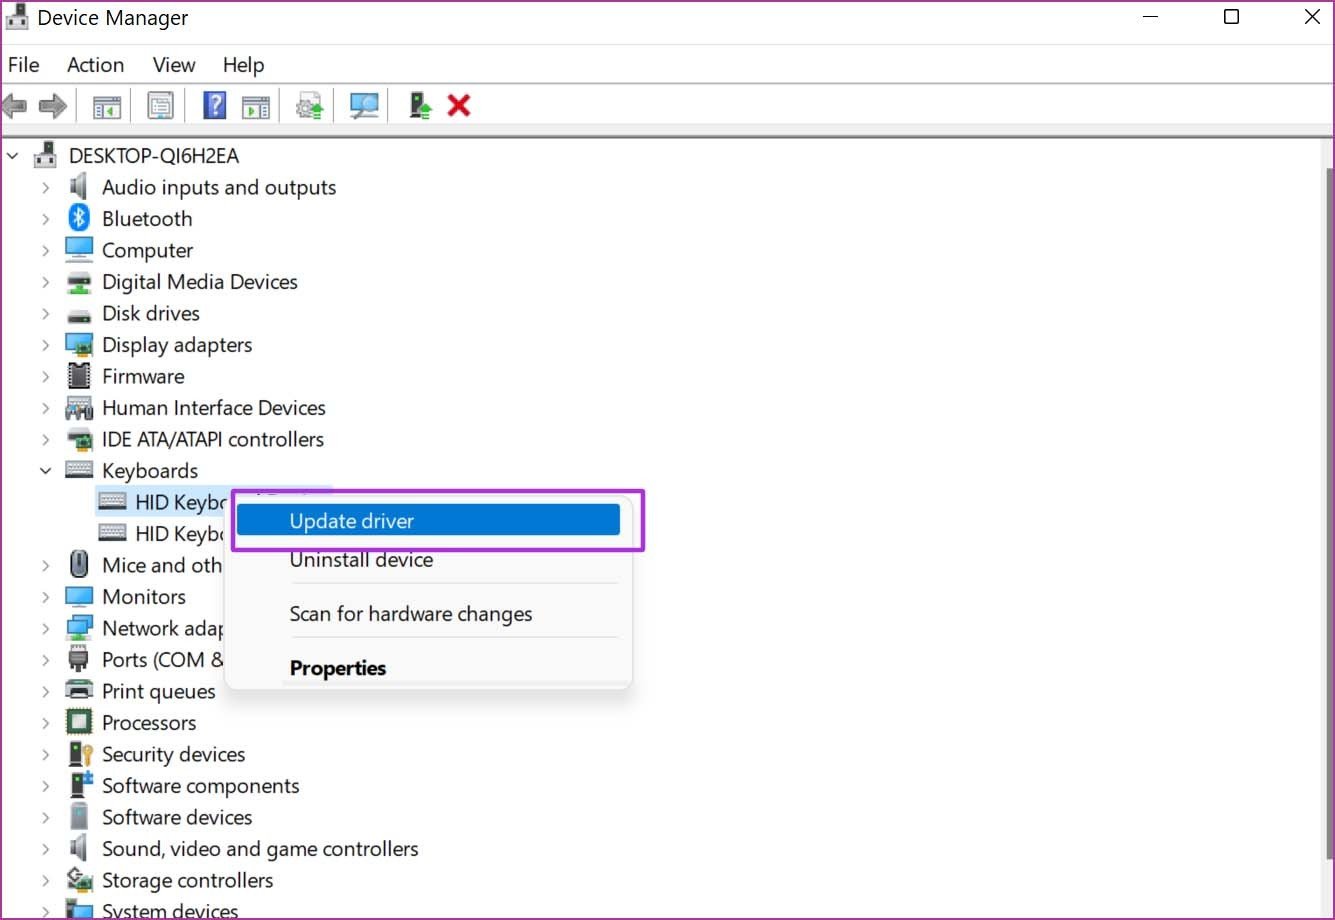Select Software devices tree item label
Screen dimensions: 1335x920
coord(177,817)
